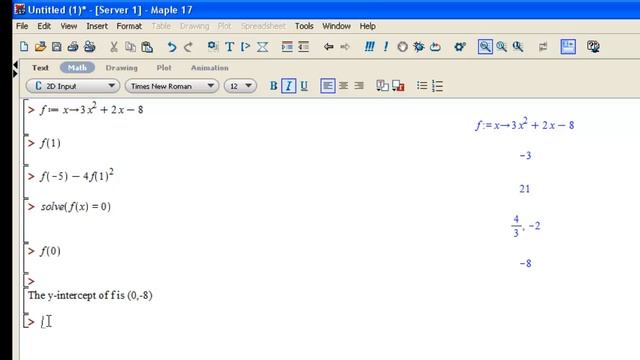Viewport: 640px width, 360px height.
Task: Interrupt the current computation
Action: (x=402, y=47)
